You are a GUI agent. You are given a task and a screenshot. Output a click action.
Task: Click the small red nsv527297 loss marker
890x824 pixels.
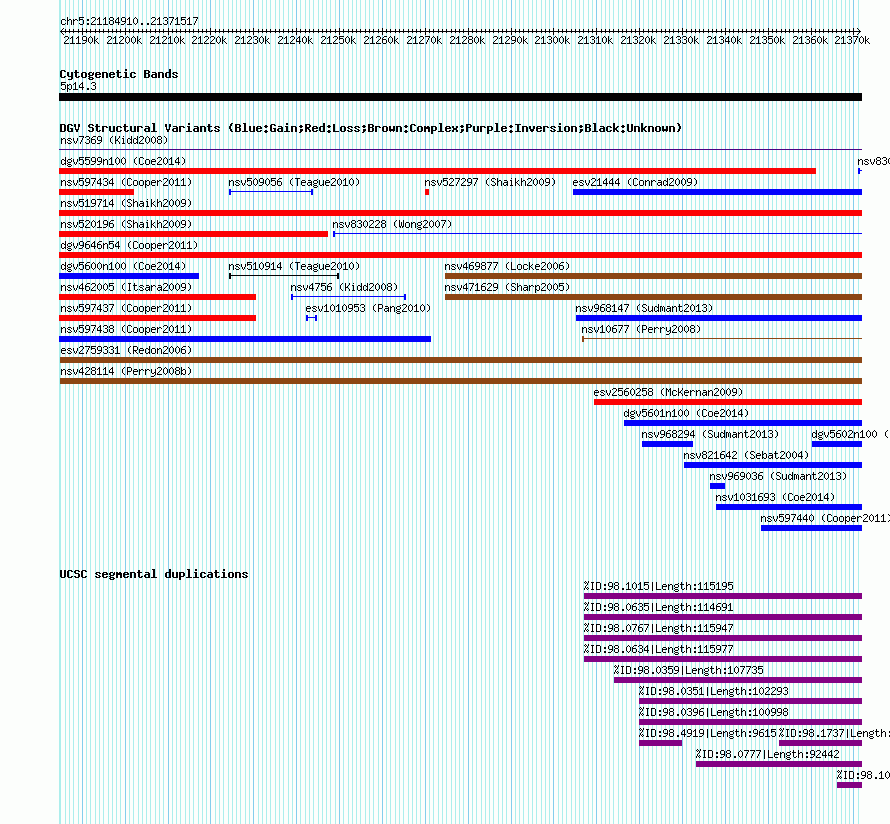click(x=427, y=192)
